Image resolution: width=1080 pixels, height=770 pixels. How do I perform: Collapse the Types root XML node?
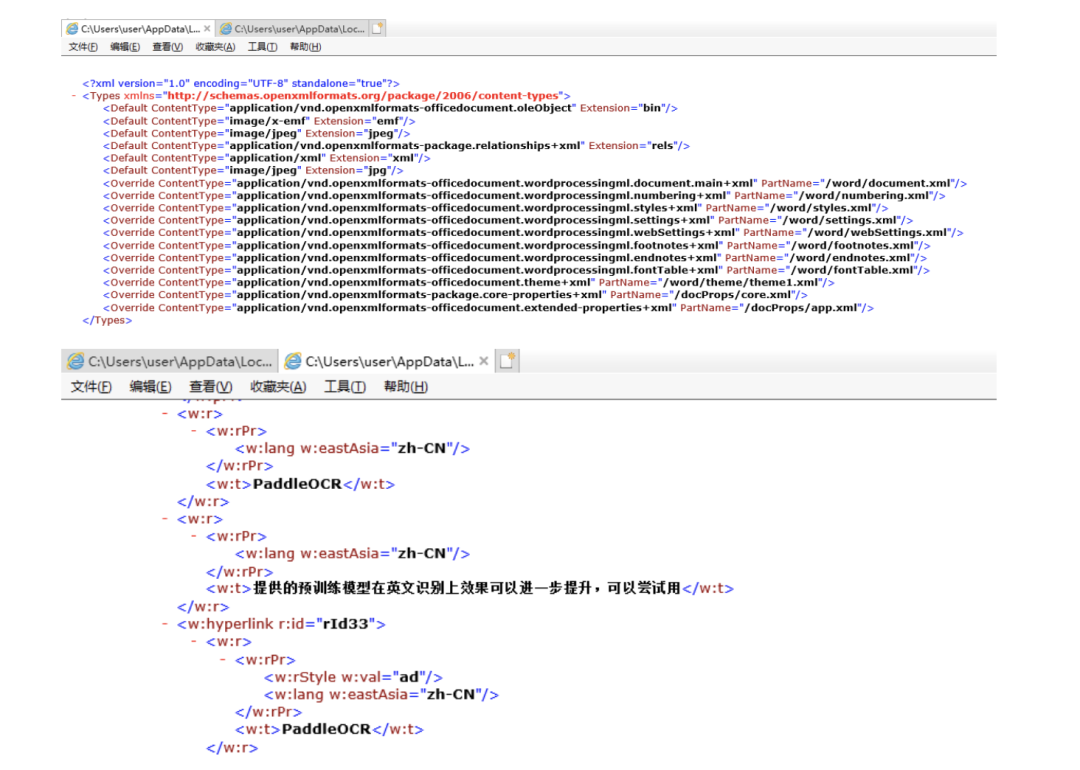pos(74,96)
